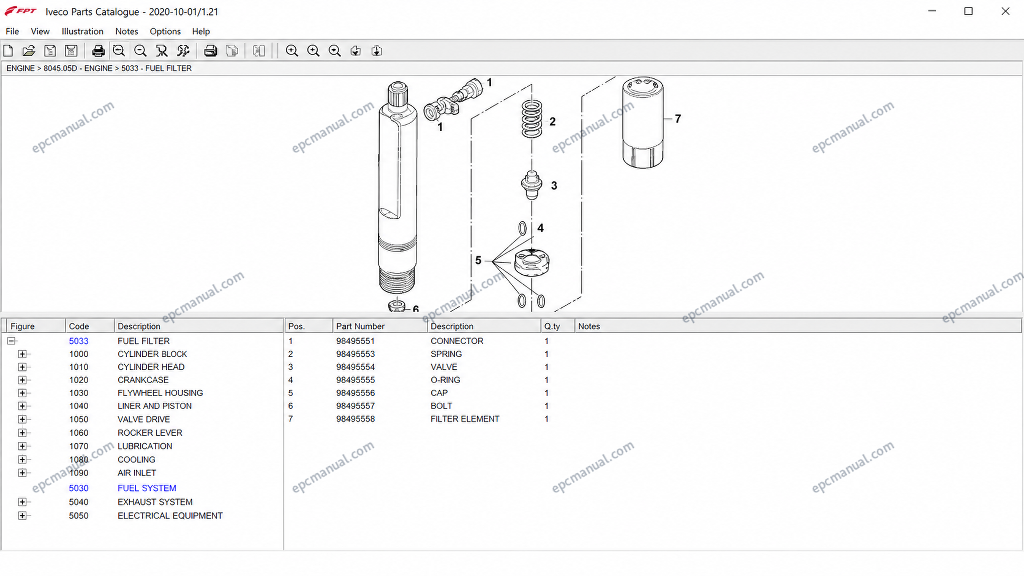1024x576 pixels.
Task: Click the magnifier icon with the tools symbol
Action: (184, 51)
